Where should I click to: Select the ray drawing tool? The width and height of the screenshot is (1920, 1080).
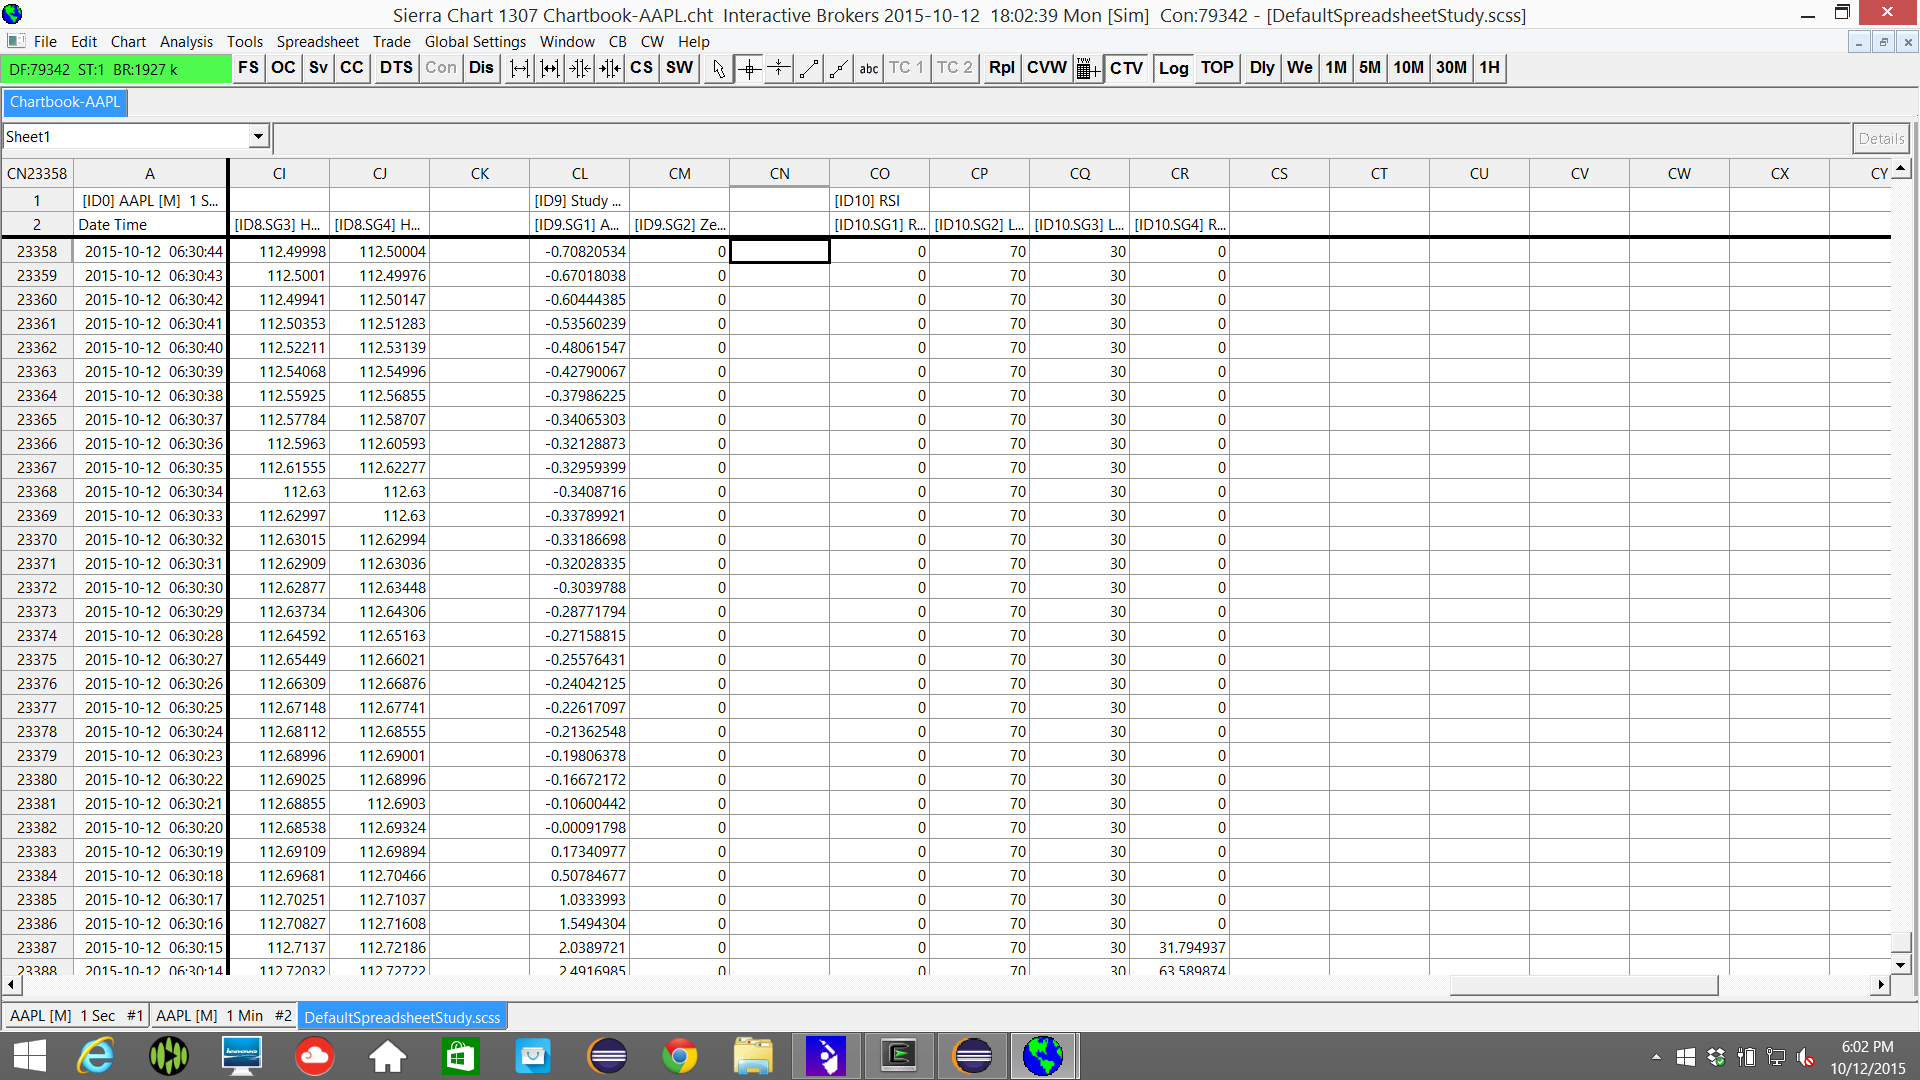pyautogui.click(x=839, y=68)
